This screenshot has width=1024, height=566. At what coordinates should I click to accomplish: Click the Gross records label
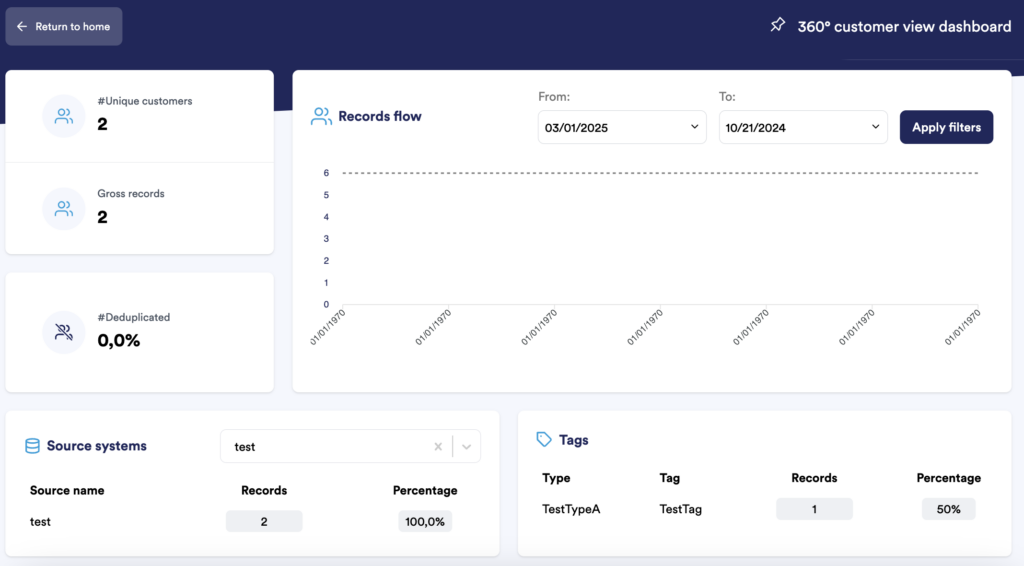pyautogui.click(x=131, y=194)
